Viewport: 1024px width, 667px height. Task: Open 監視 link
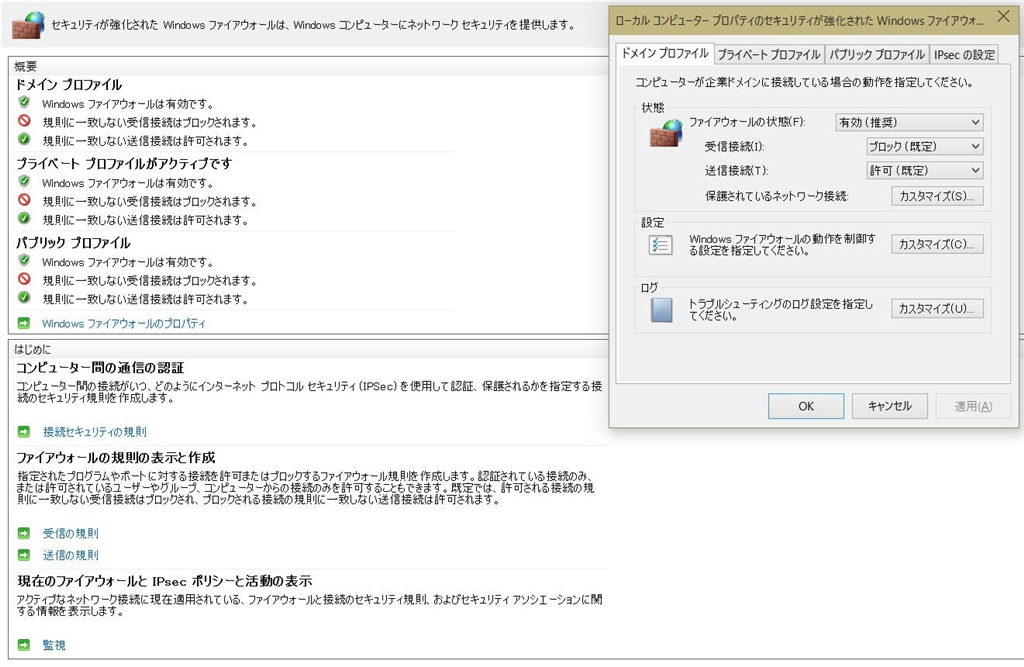(54, 645)
